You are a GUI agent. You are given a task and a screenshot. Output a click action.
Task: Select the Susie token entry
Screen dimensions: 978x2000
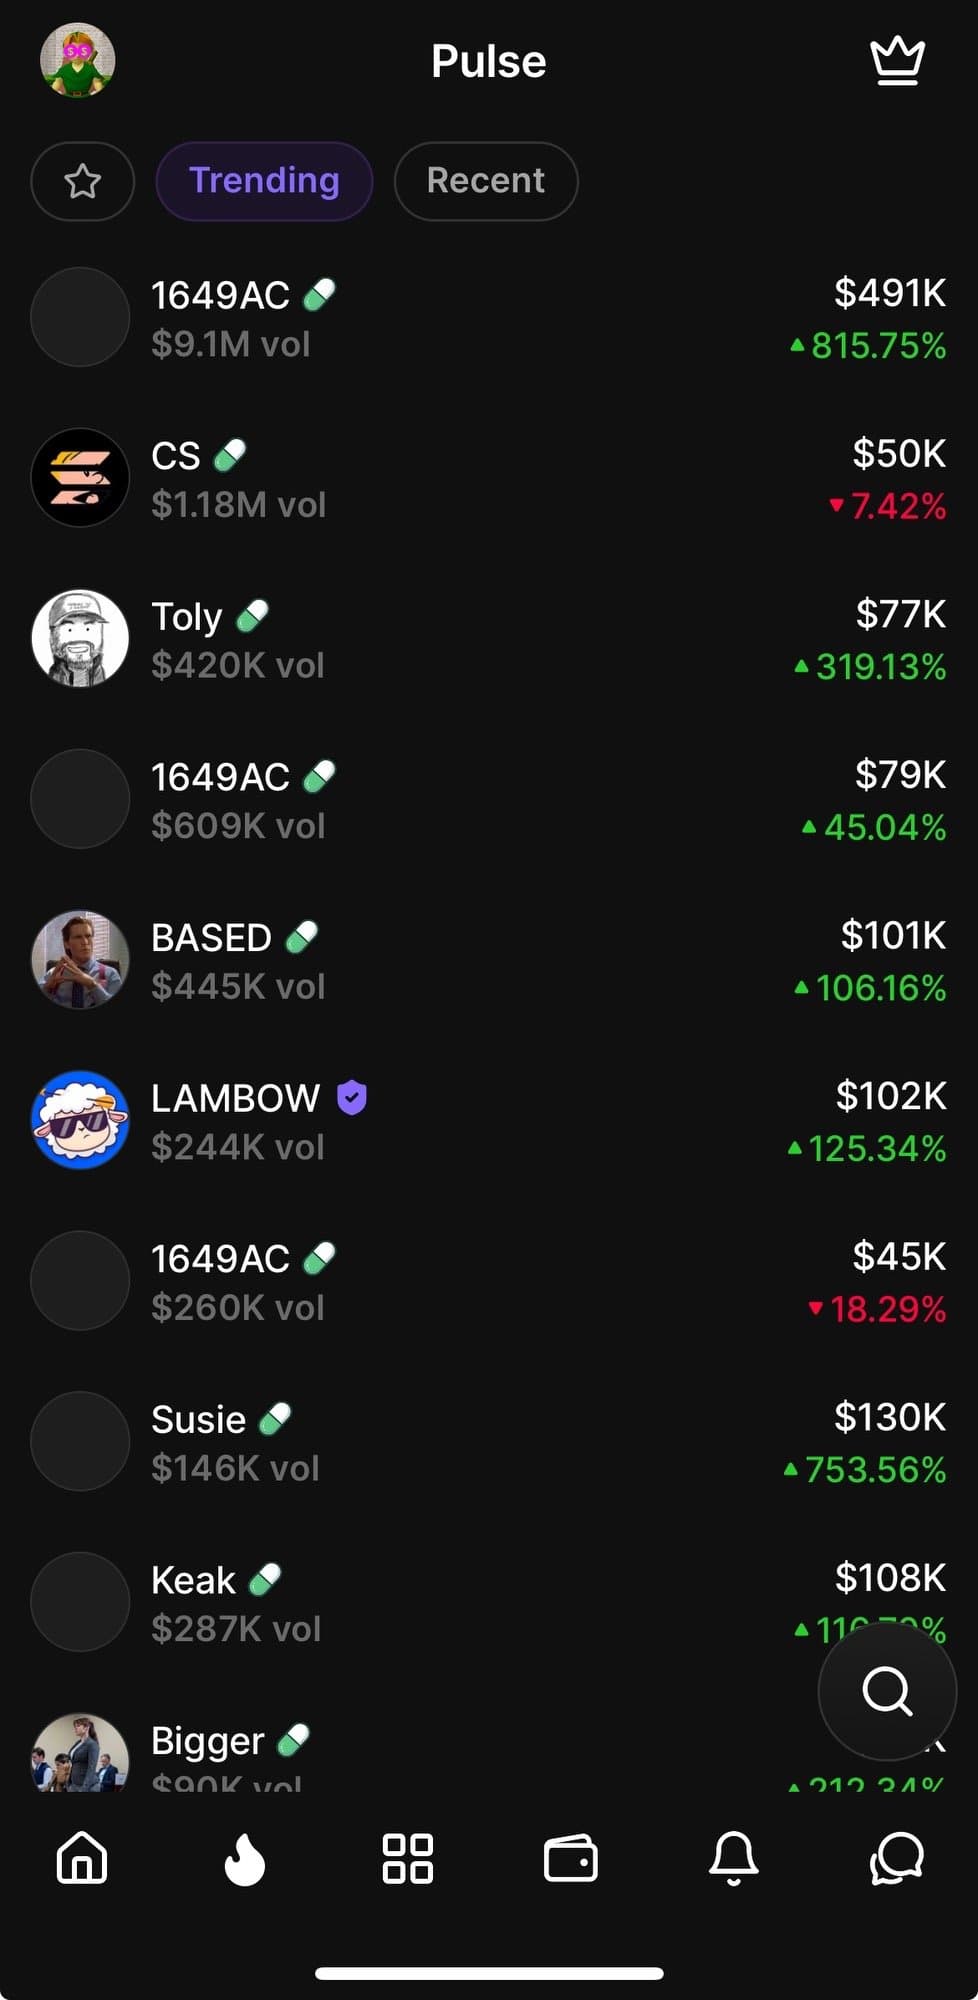pos(489,1442)
